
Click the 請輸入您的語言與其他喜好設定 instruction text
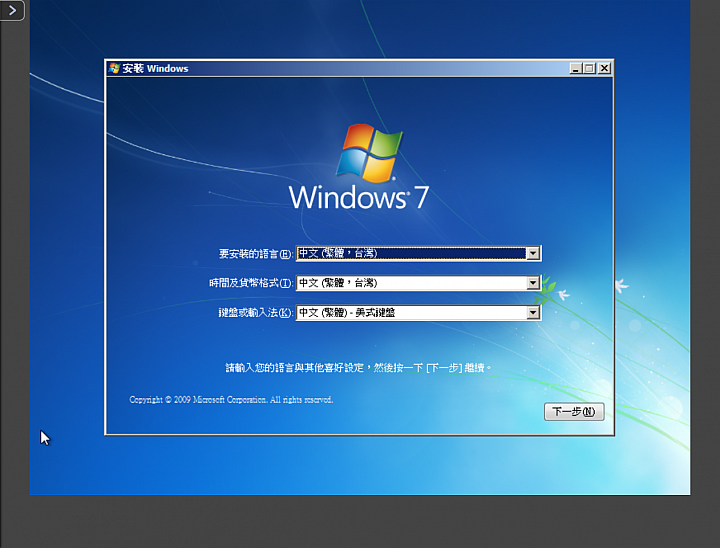point(358,367)
